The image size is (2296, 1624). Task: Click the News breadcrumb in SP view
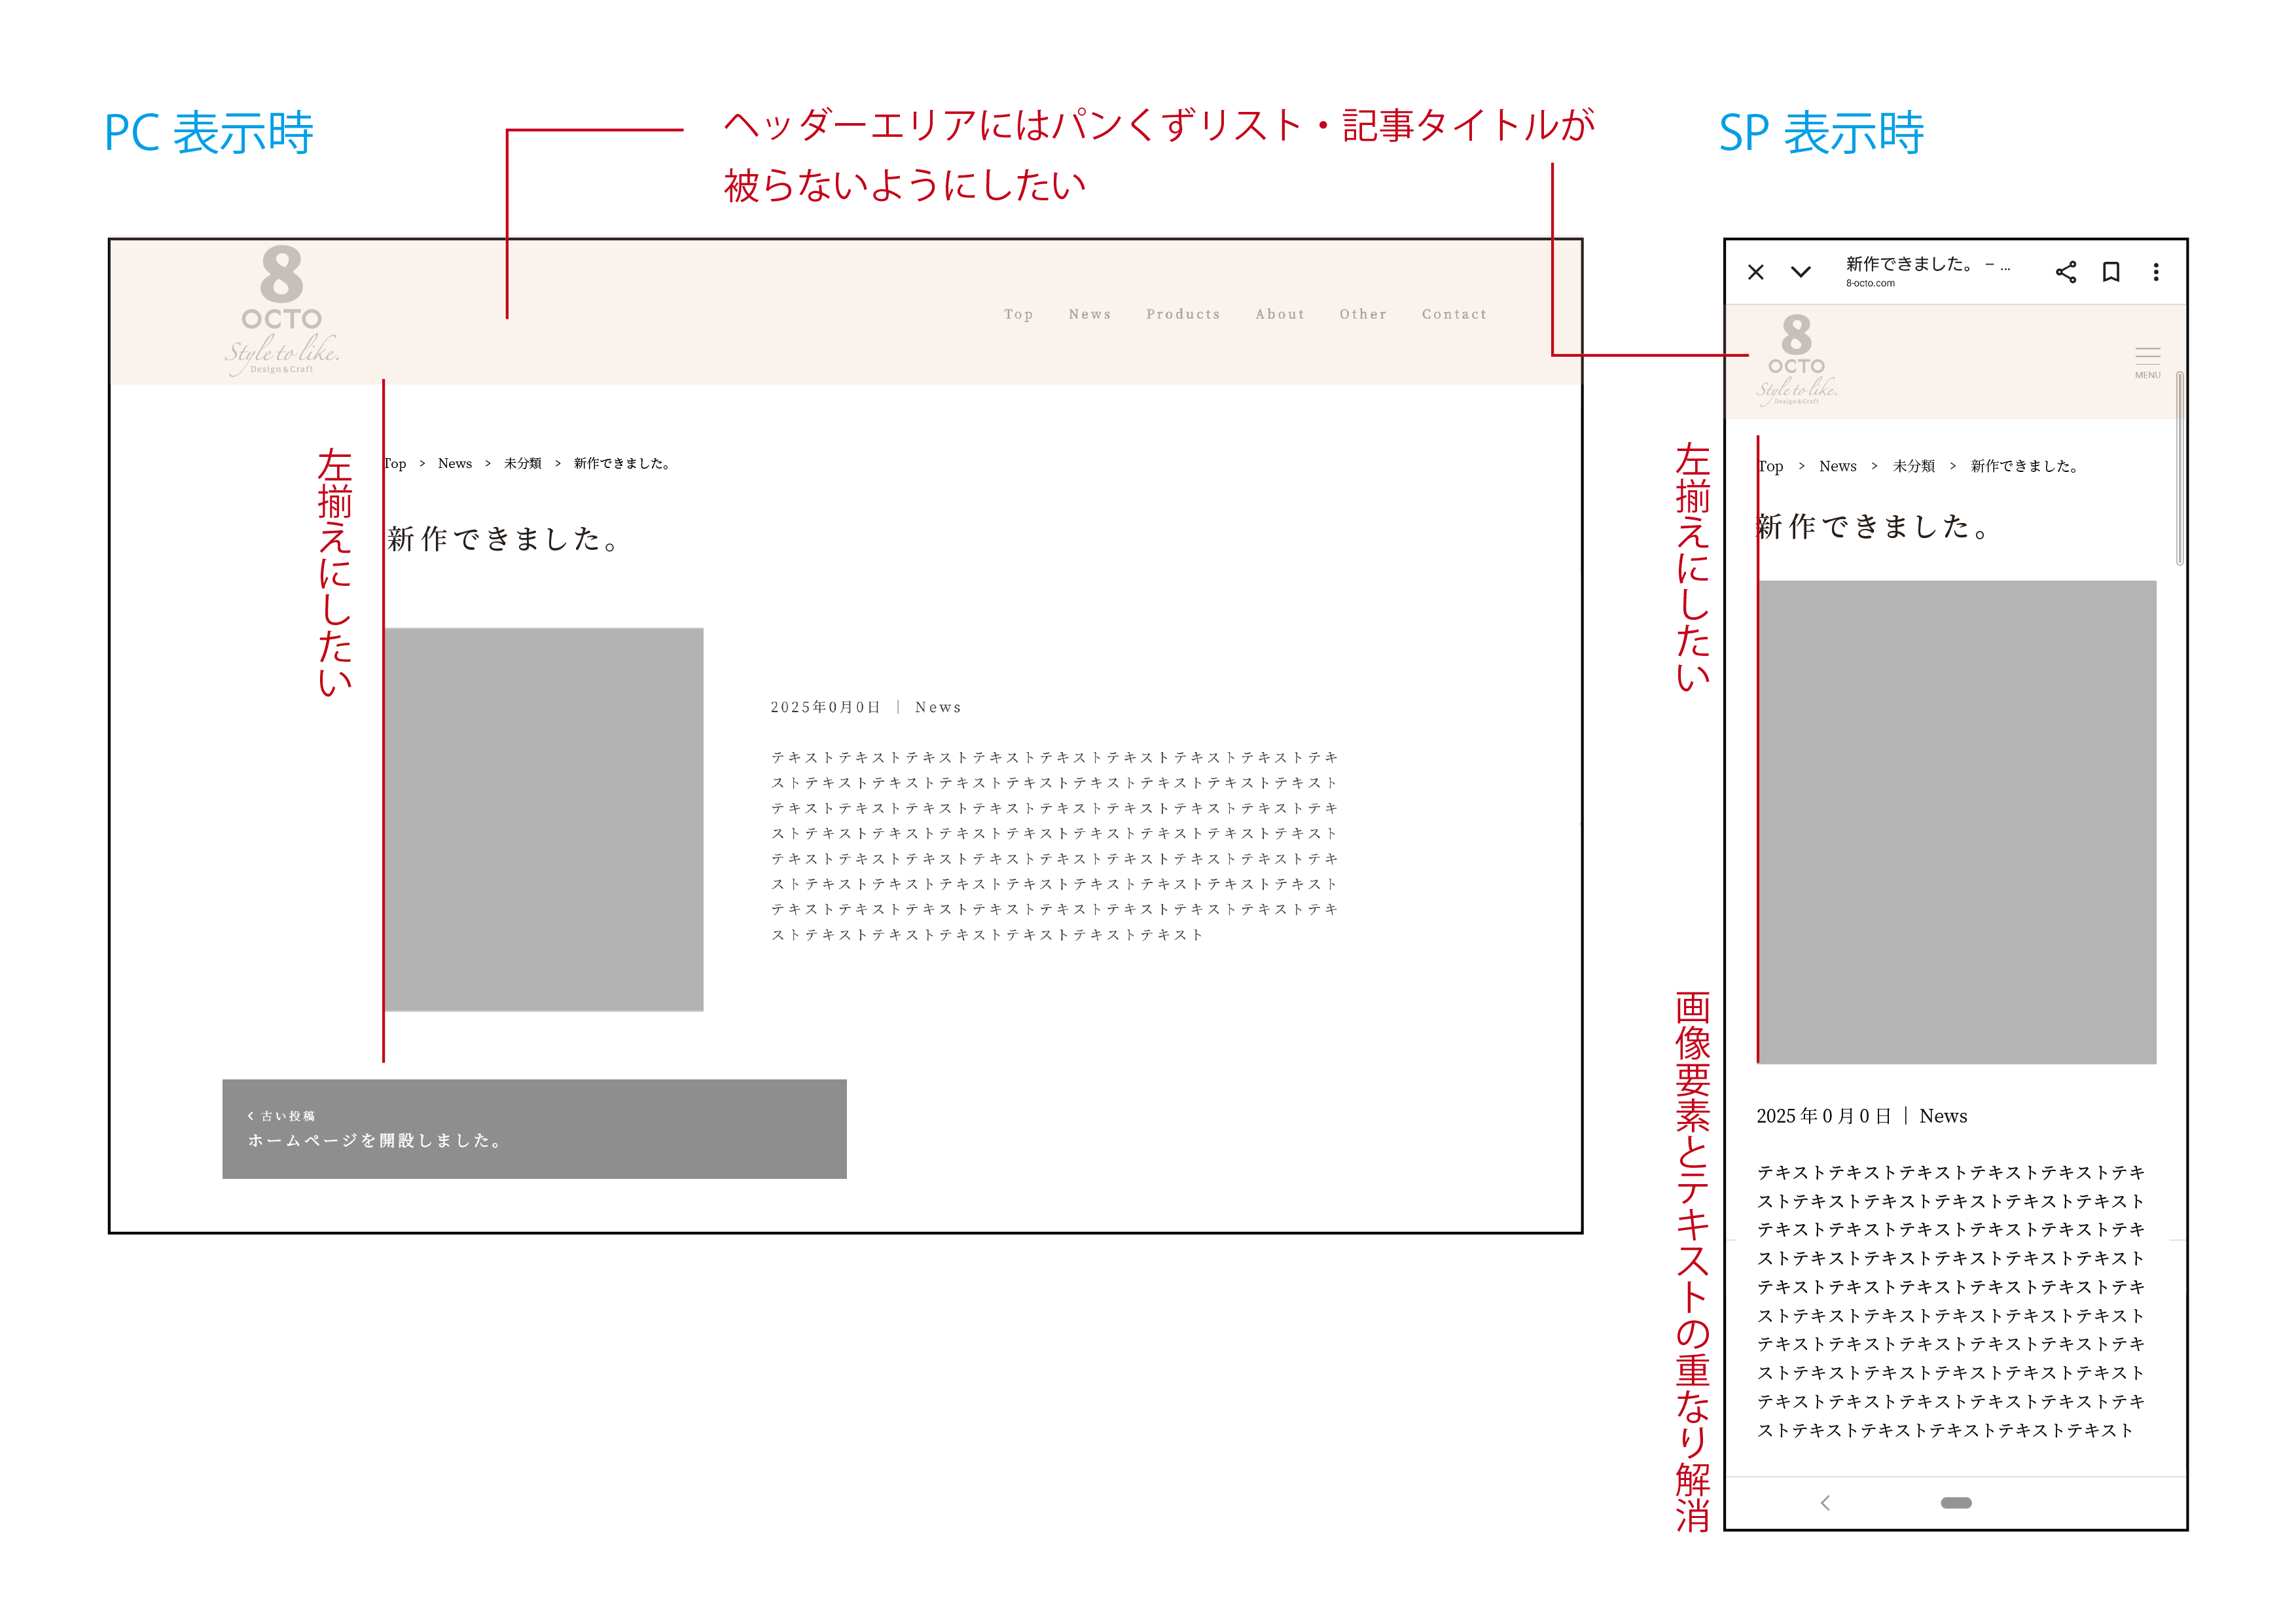(1838, 466)
